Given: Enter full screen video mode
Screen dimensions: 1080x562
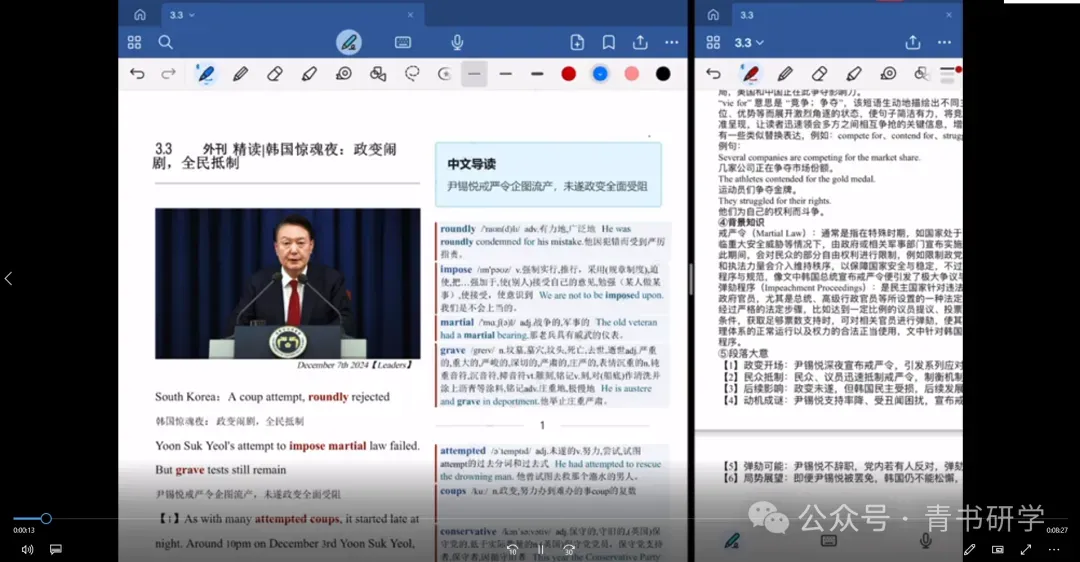Looking at the screenshot, I should pyautogui.click(x=1026, y=550).
